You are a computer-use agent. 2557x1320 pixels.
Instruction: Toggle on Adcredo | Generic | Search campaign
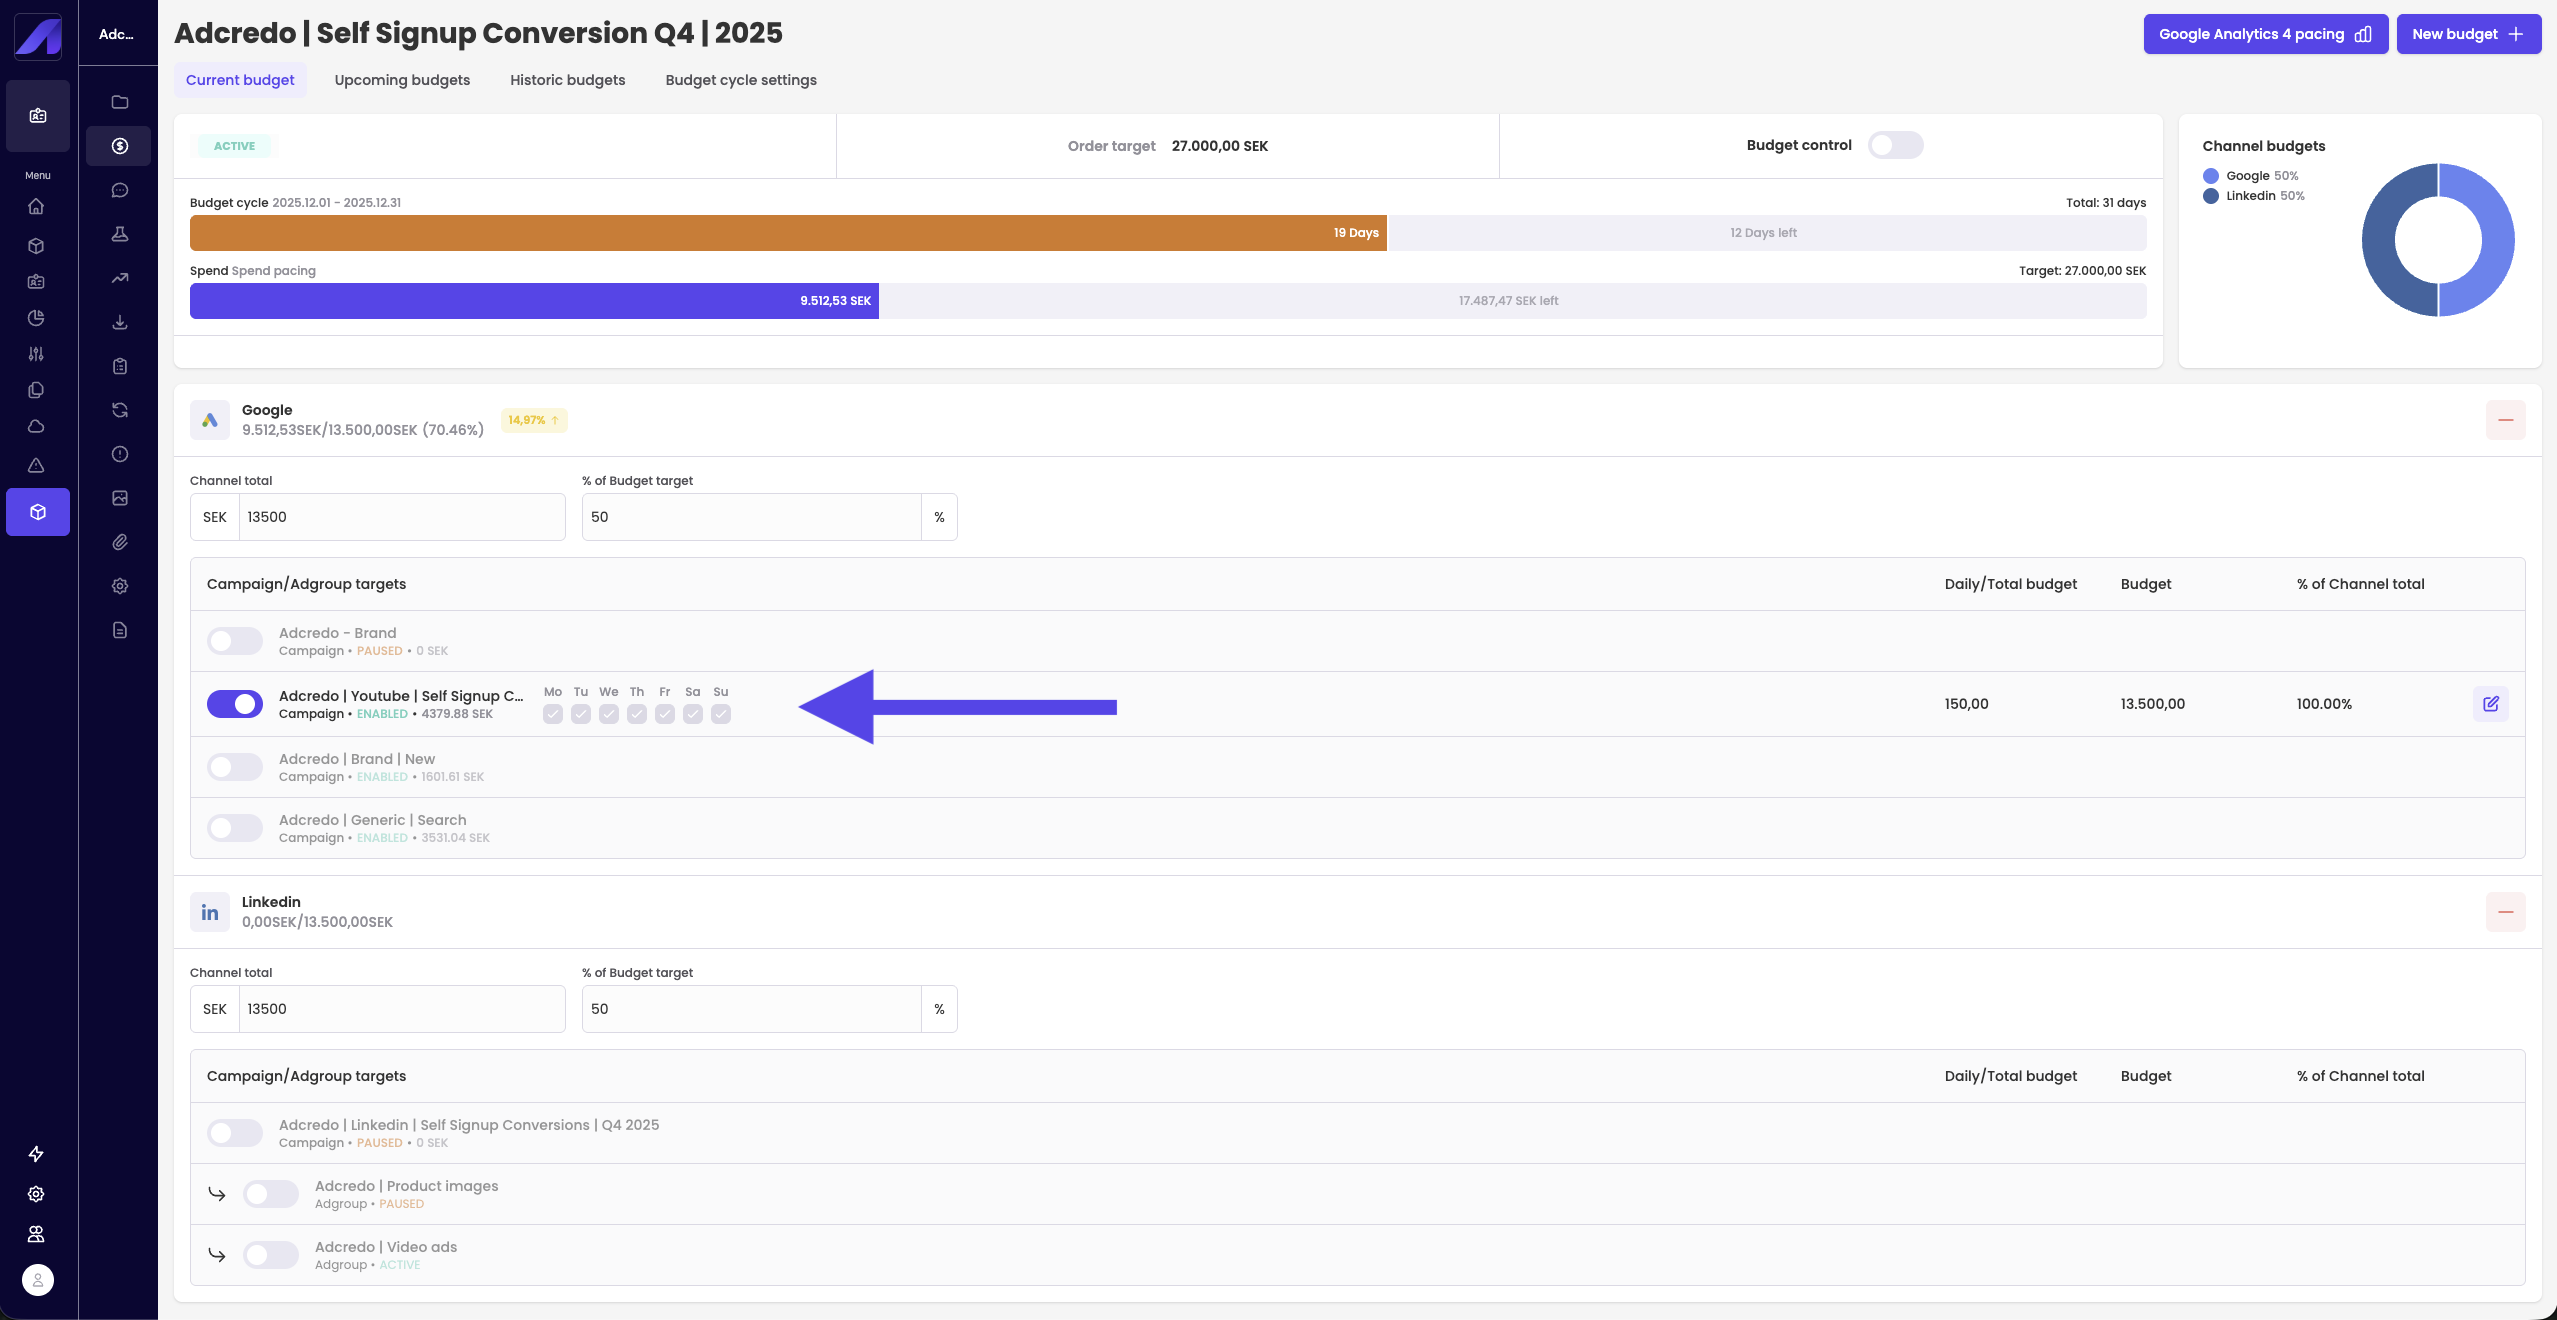pyautogui.click(x=235, y=828)
